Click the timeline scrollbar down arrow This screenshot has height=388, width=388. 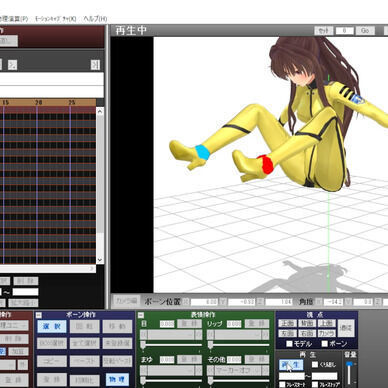click(100, 260)
